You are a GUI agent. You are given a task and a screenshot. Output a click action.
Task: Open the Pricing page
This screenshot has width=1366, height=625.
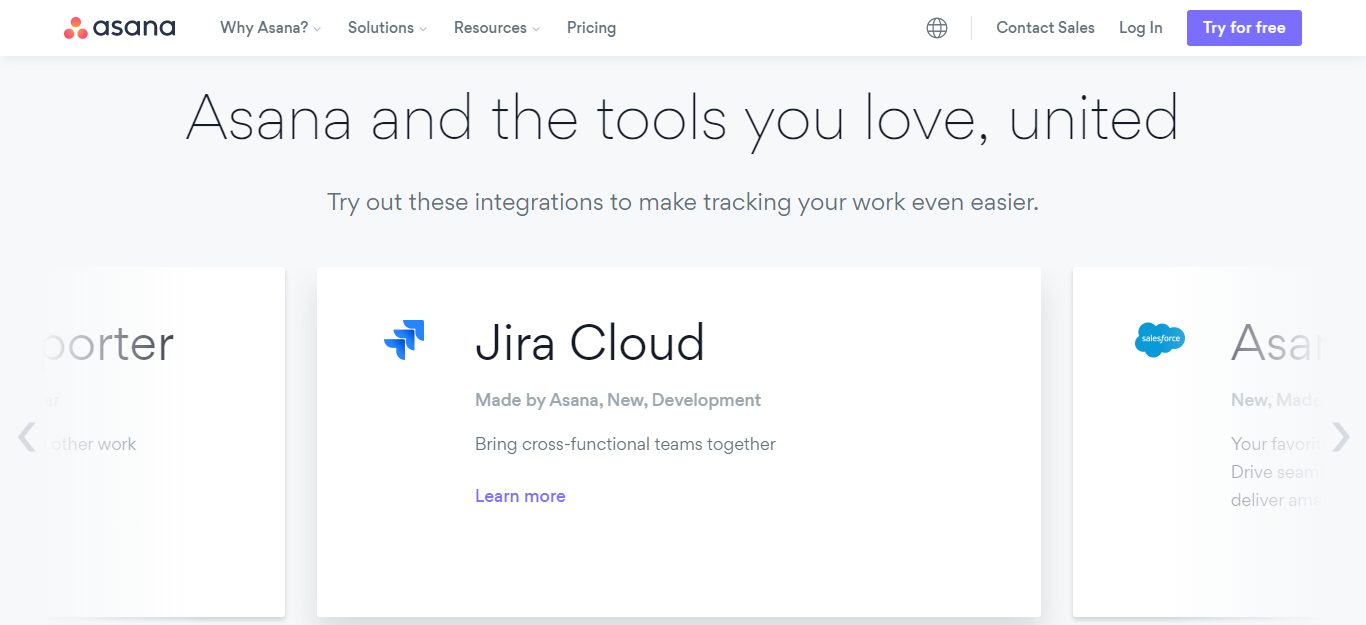(591, 28)
